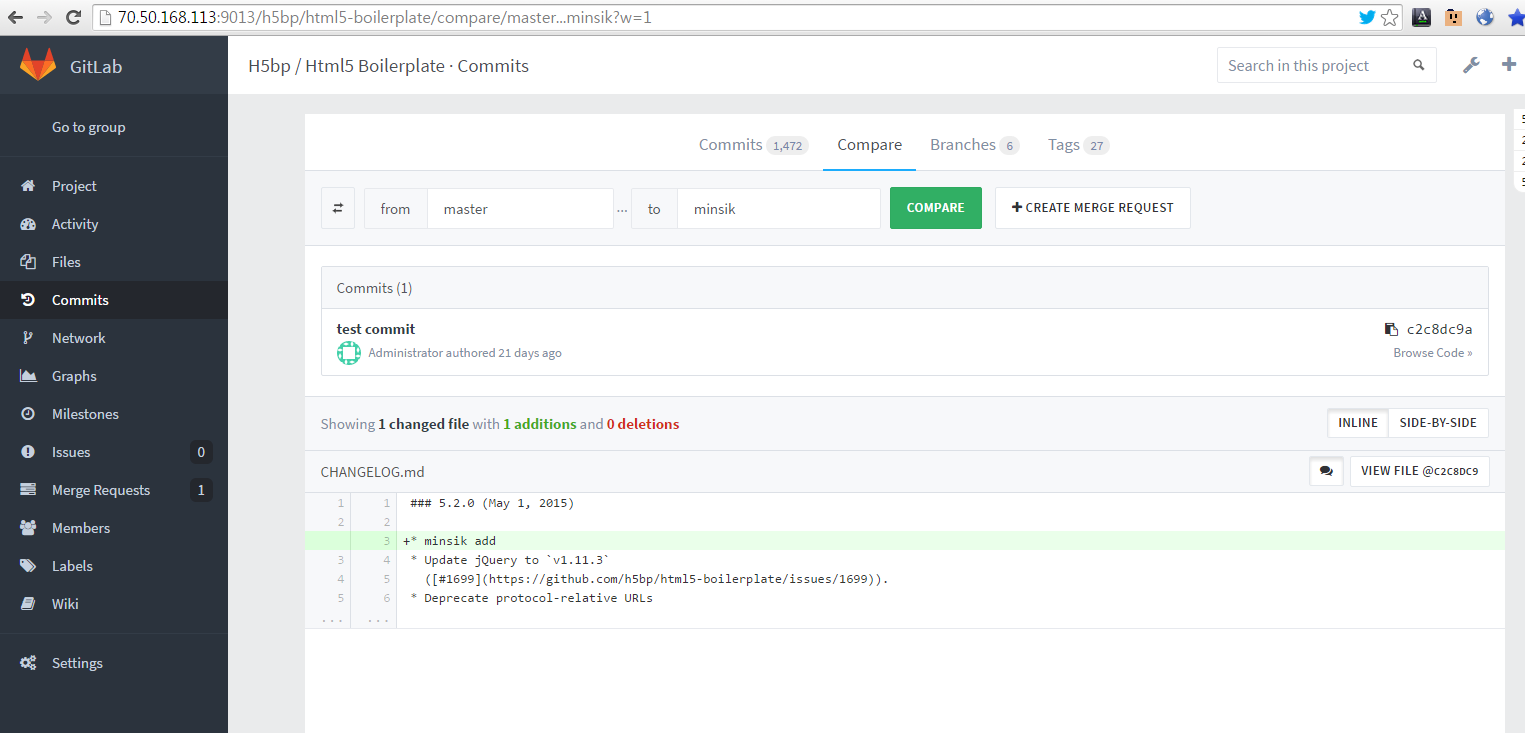This screenshot has height=733, width=1525.
Task: Open the Network sidebar section
Action: pos(78,337)
